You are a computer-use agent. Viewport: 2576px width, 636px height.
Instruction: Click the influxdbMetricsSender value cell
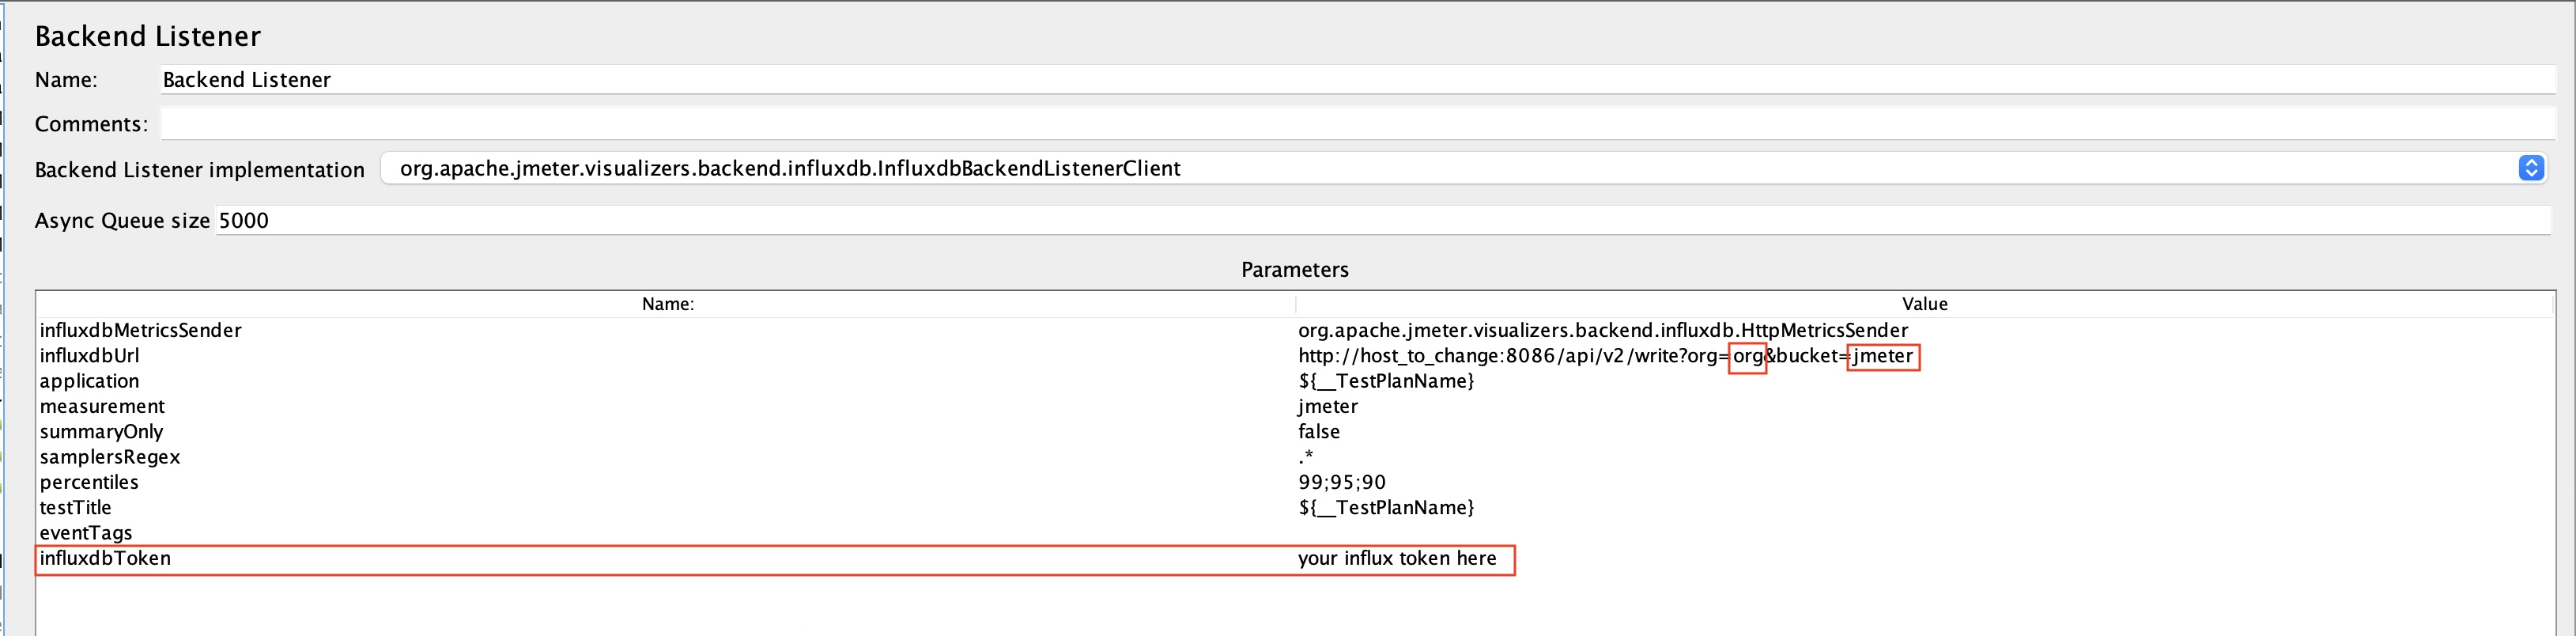[x=1602, y=331]
